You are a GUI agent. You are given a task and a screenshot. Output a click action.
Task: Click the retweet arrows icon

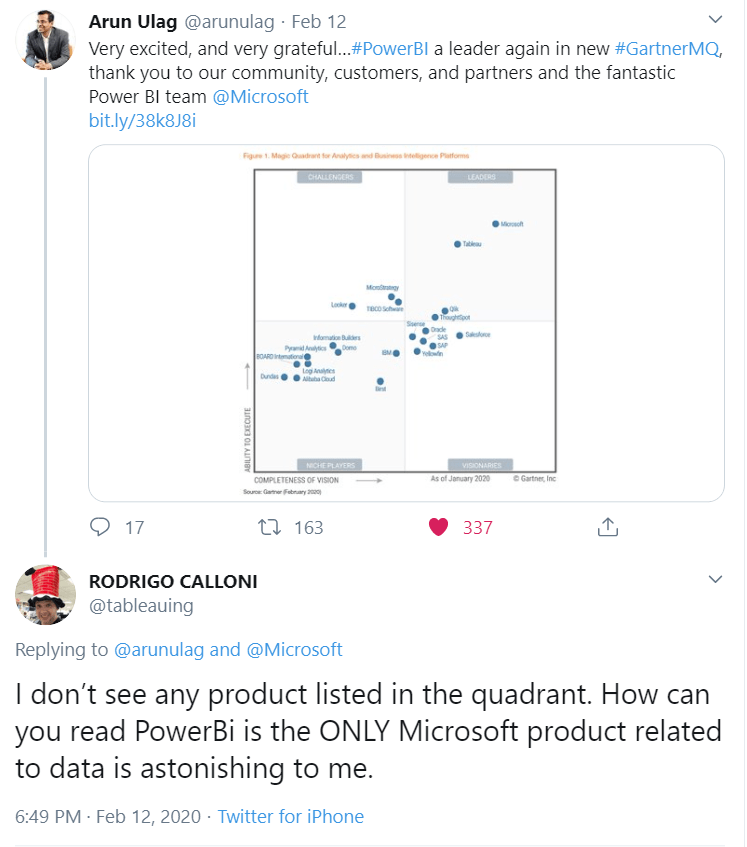269,527
